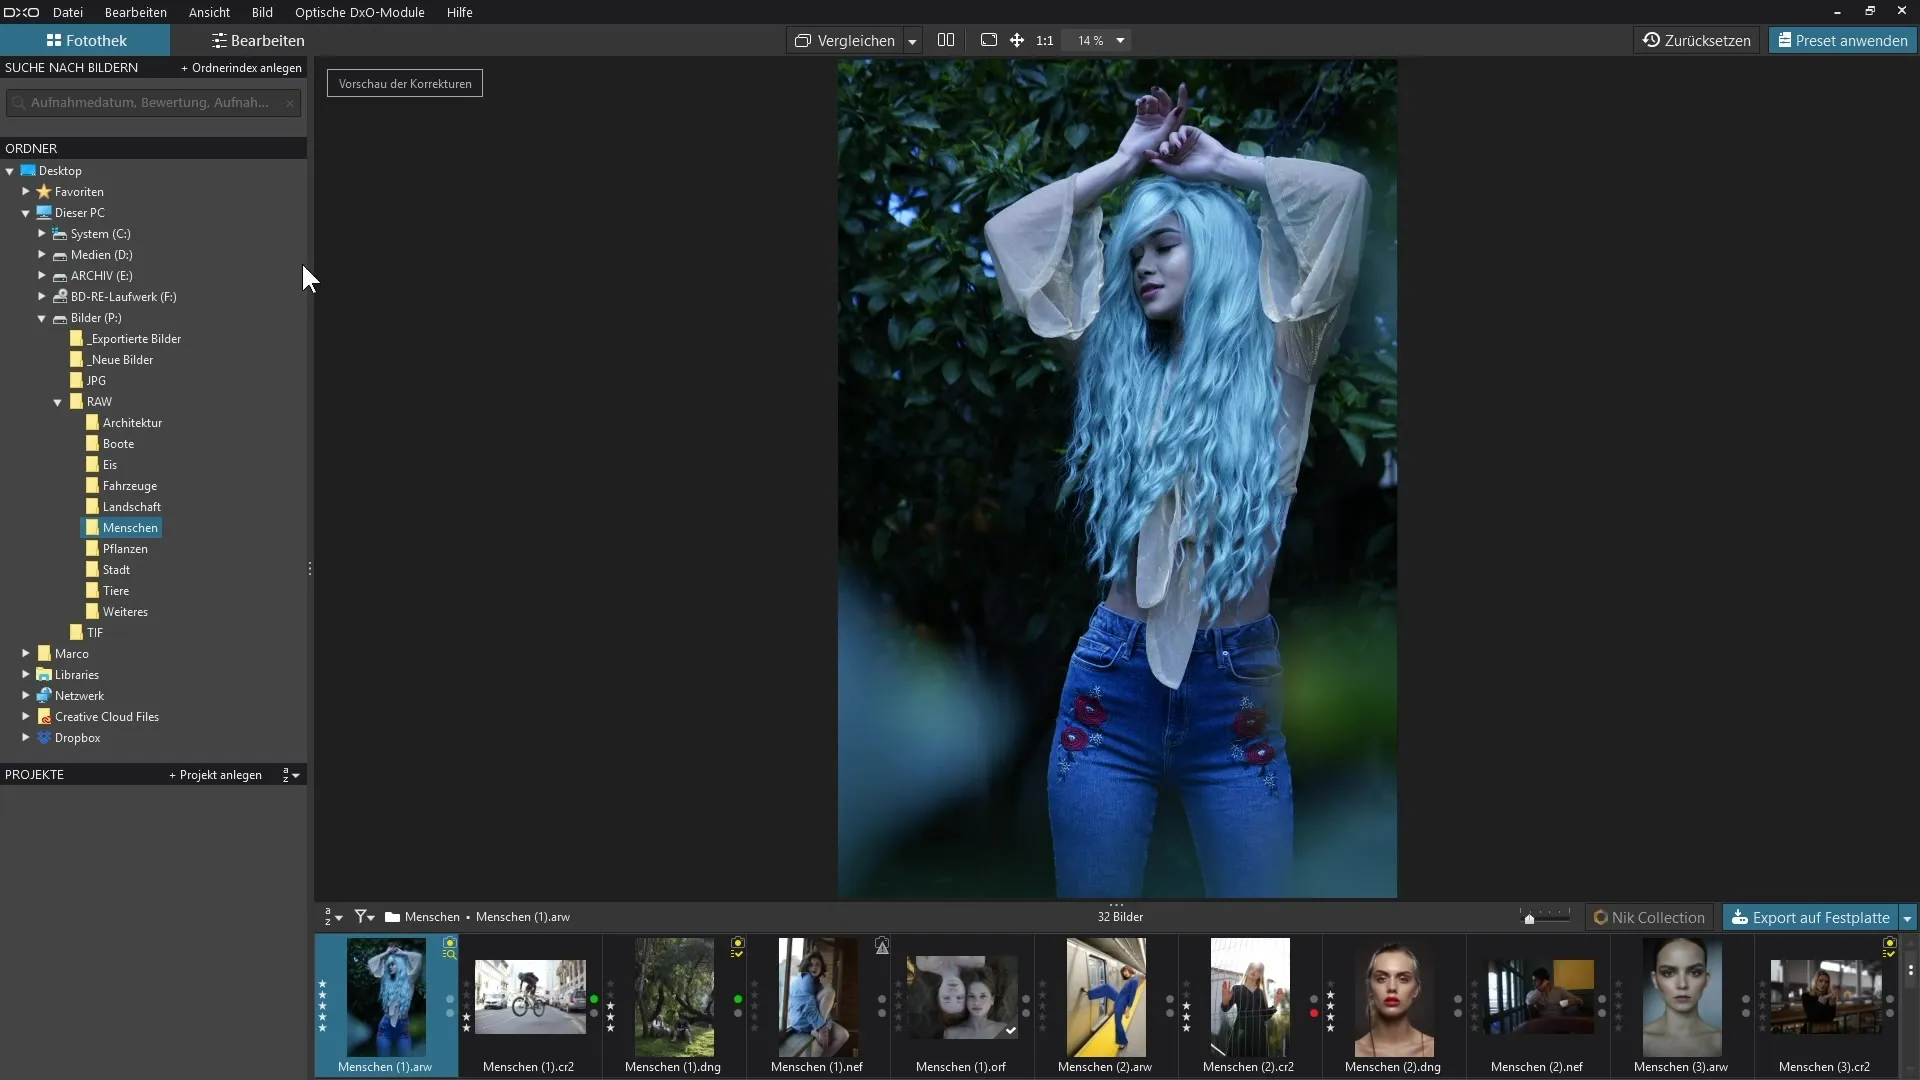Open the 14 % zoom level dropdown
The width and height of the screenshot is (1920, 1080).
(1120, 41)
